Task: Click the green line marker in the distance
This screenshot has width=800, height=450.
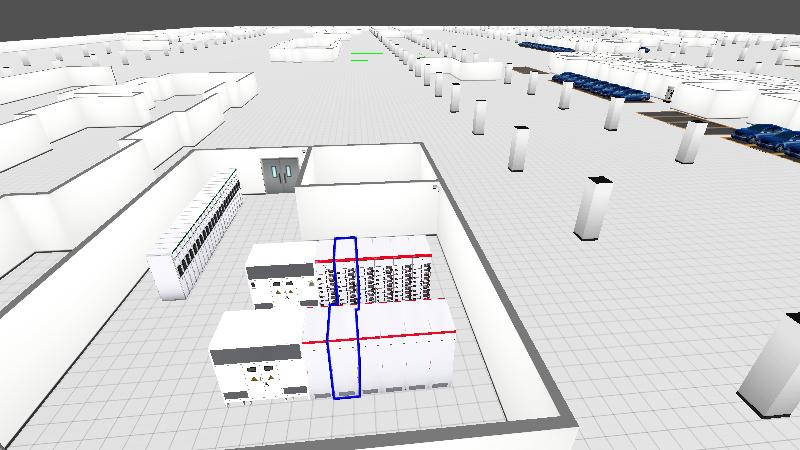Action: pyautogui.click(x=366, y=55)
